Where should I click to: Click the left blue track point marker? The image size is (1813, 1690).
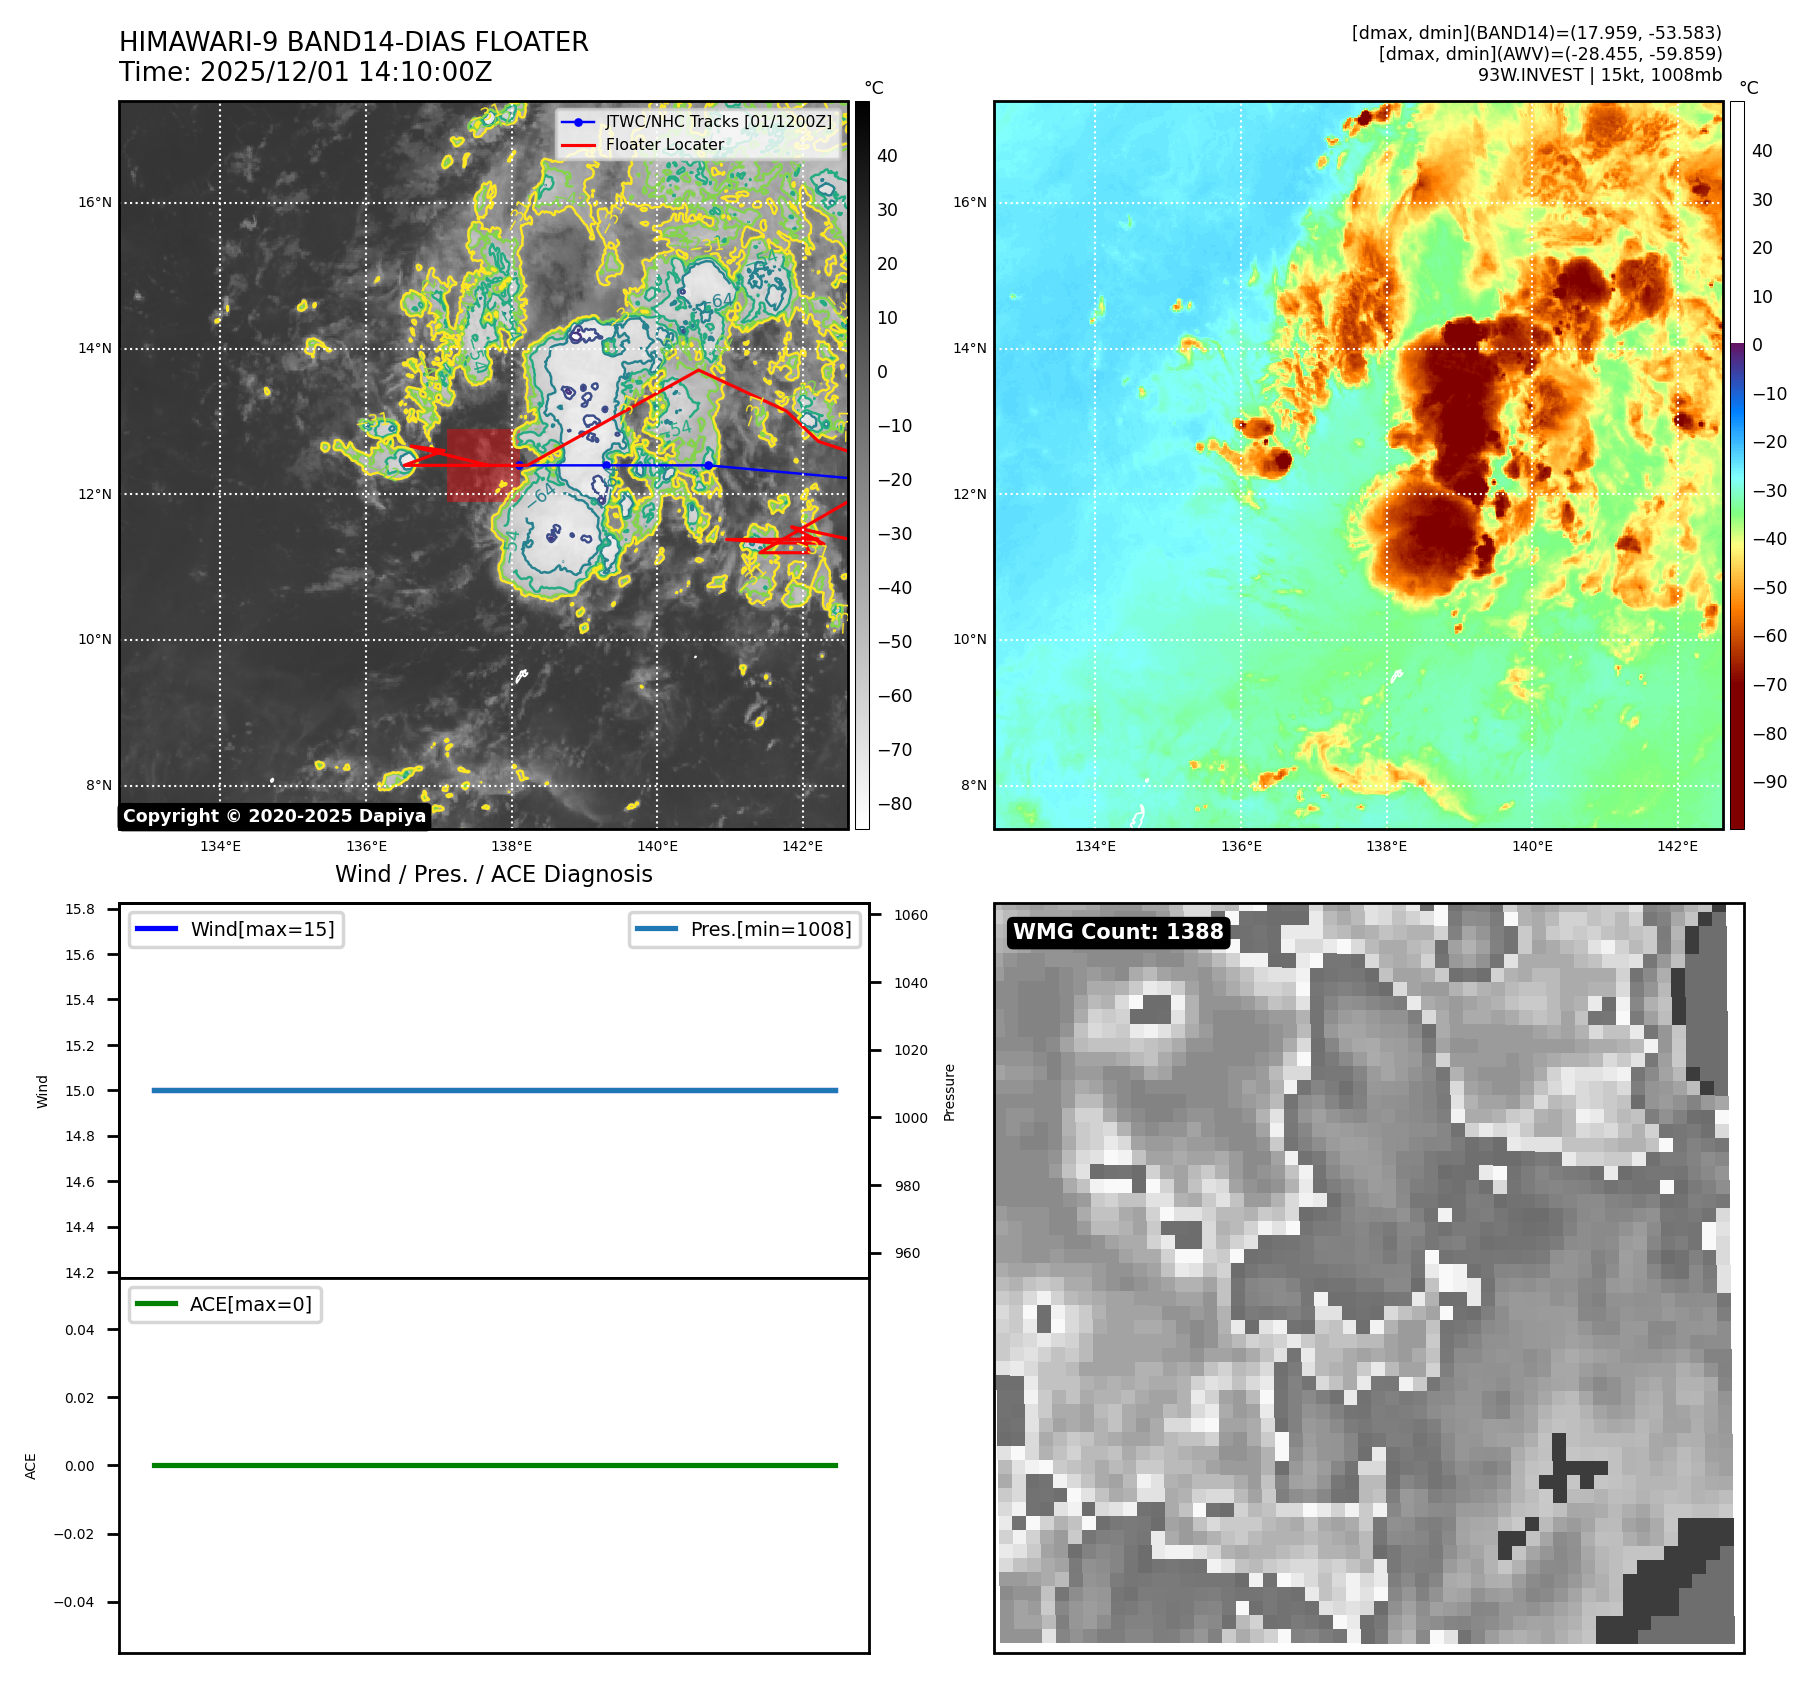(606, 465)
